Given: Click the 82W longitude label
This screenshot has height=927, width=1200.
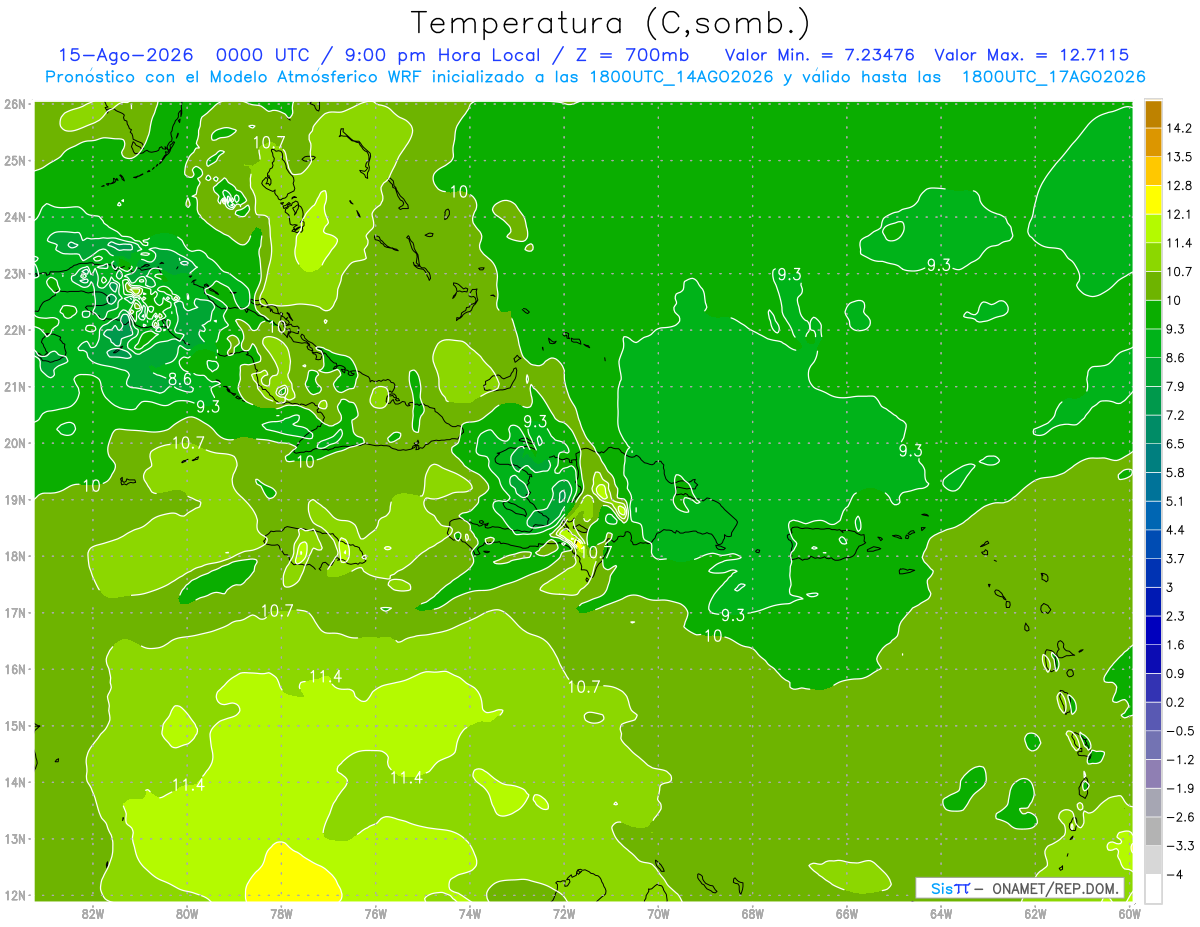Looking at the screenshot, I should [92, 913].
